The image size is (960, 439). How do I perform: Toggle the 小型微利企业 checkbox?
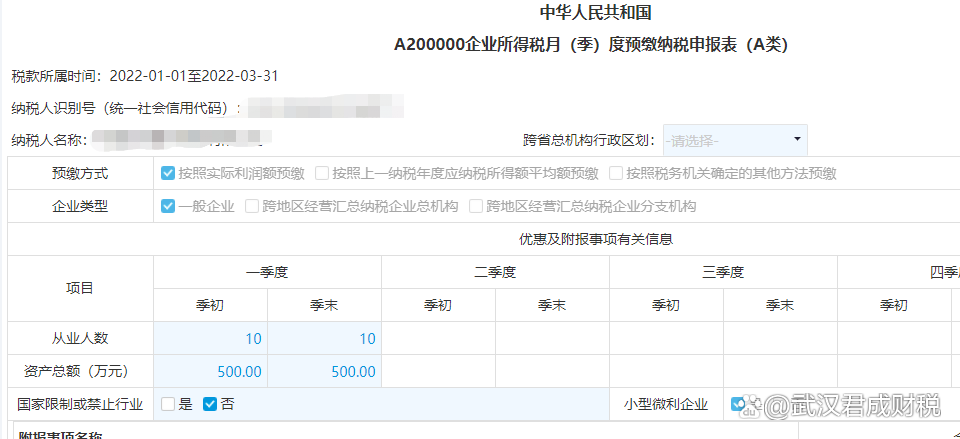[x=738, y=403]
